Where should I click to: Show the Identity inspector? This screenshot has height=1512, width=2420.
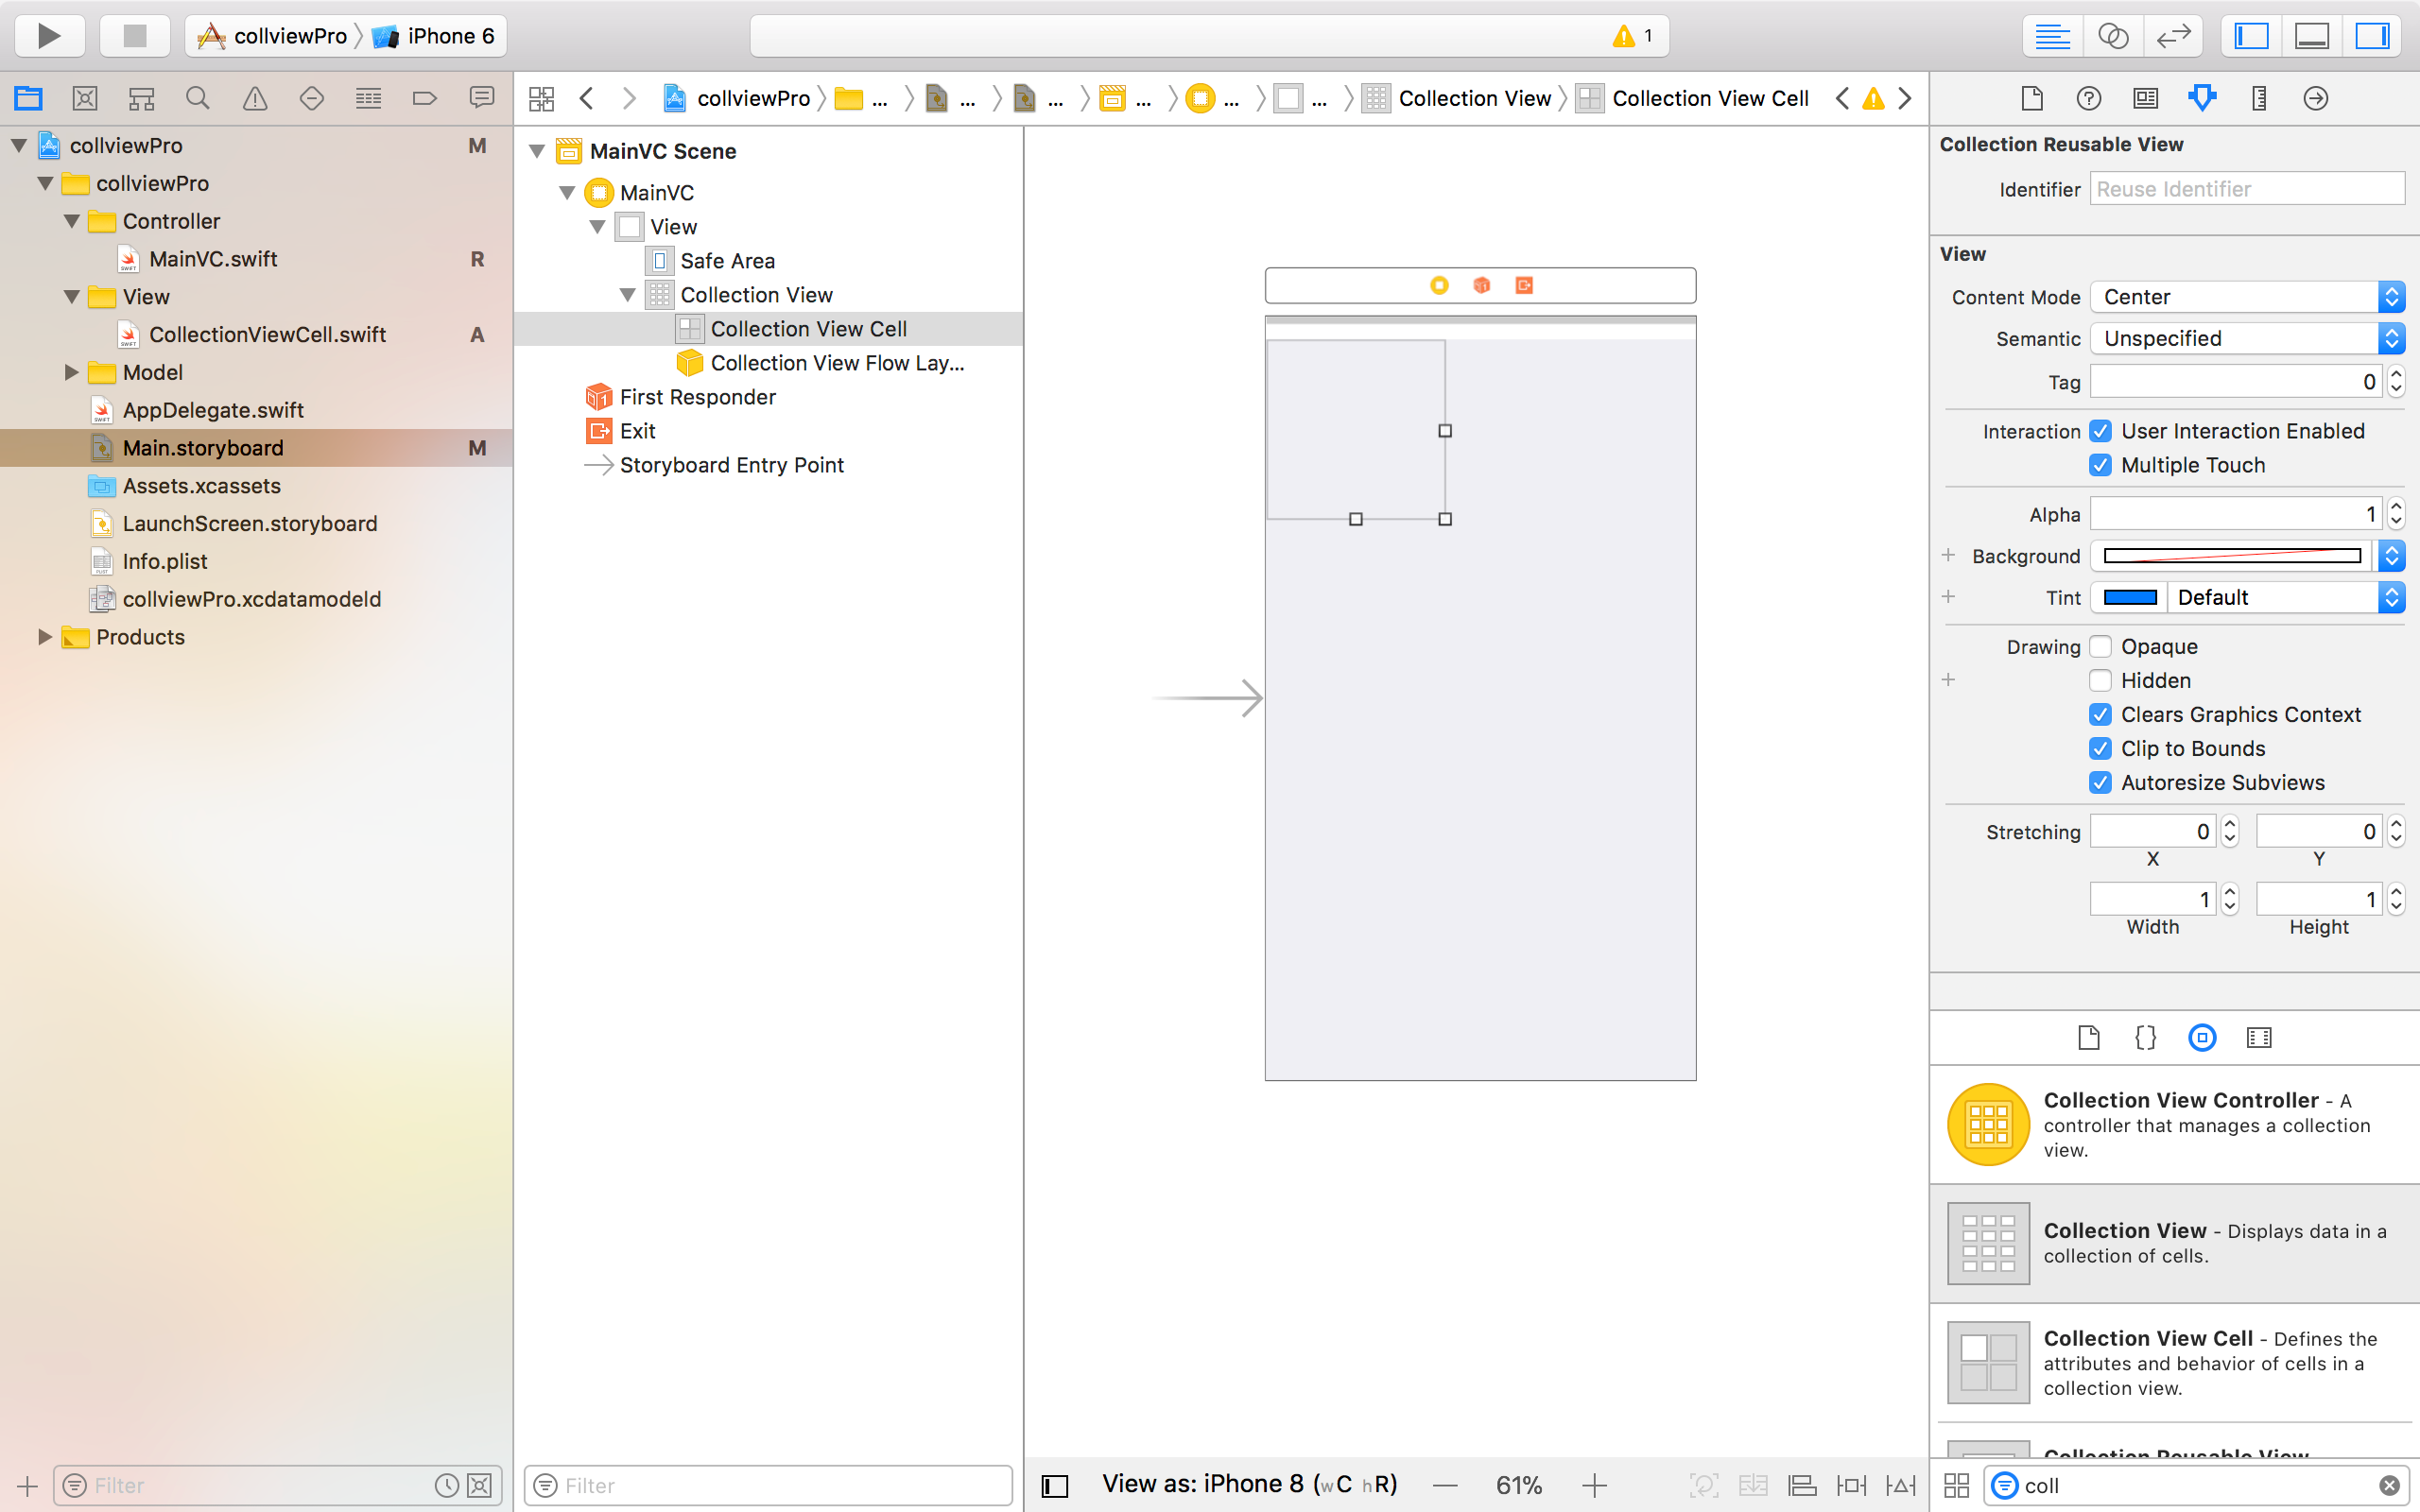(2145, 98)
